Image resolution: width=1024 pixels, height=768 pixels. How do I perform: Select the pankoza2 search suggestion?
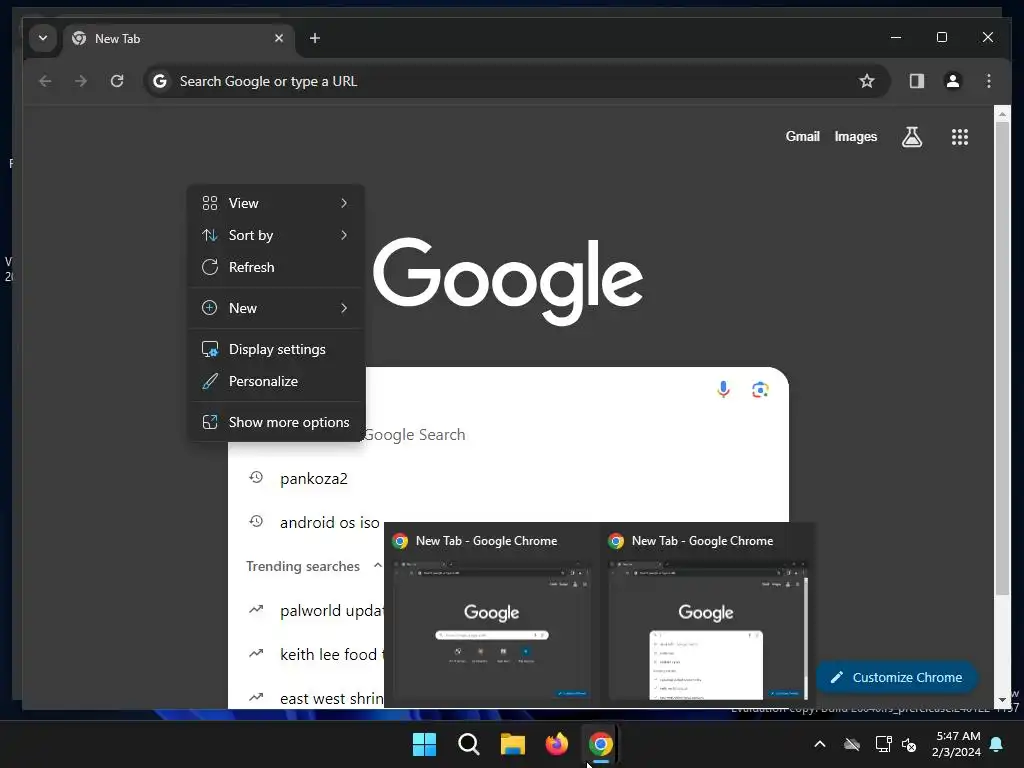point(313,479)
